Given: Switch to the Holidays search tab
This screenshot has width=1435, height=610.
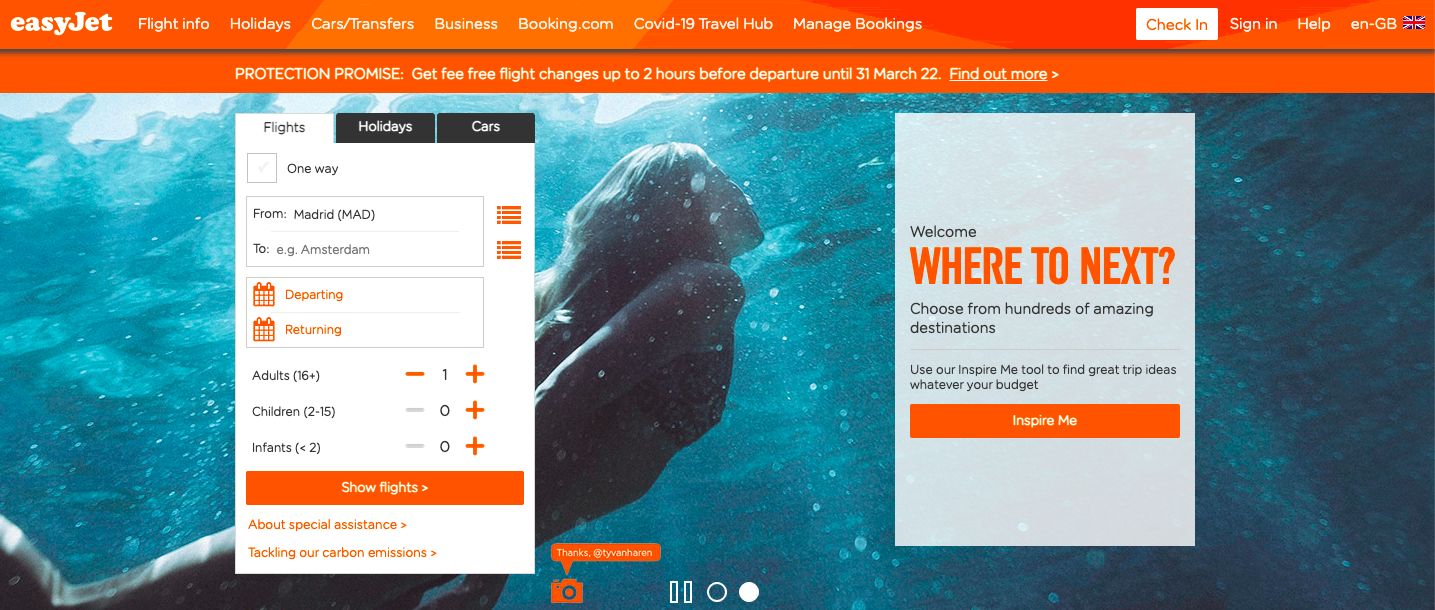Looking at the screenshot, I should click(385, 127).
